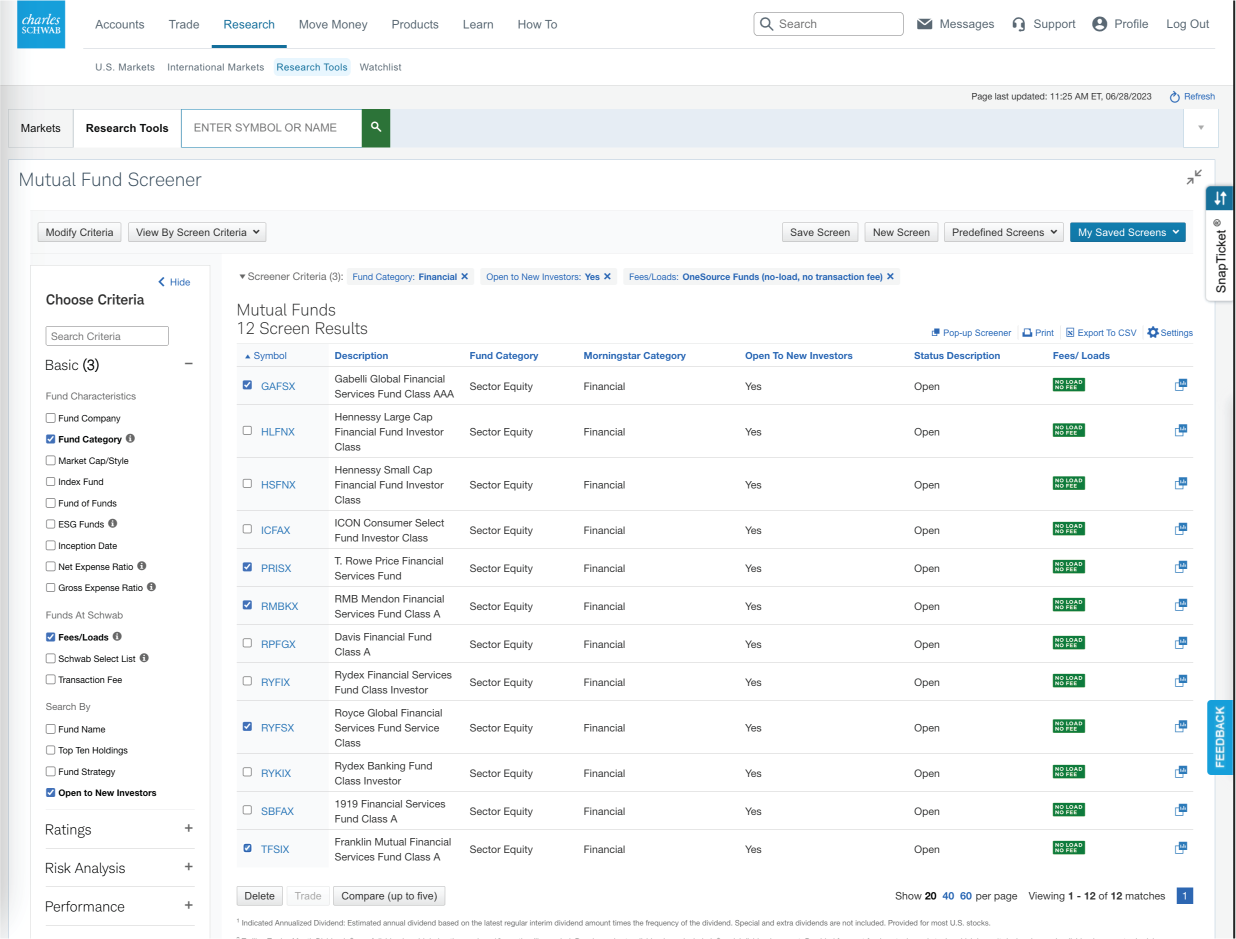1236x939 pixels.
Task: Click the No Load No Fee badge for ICFAX
Action: click(x=1068, y=529)
